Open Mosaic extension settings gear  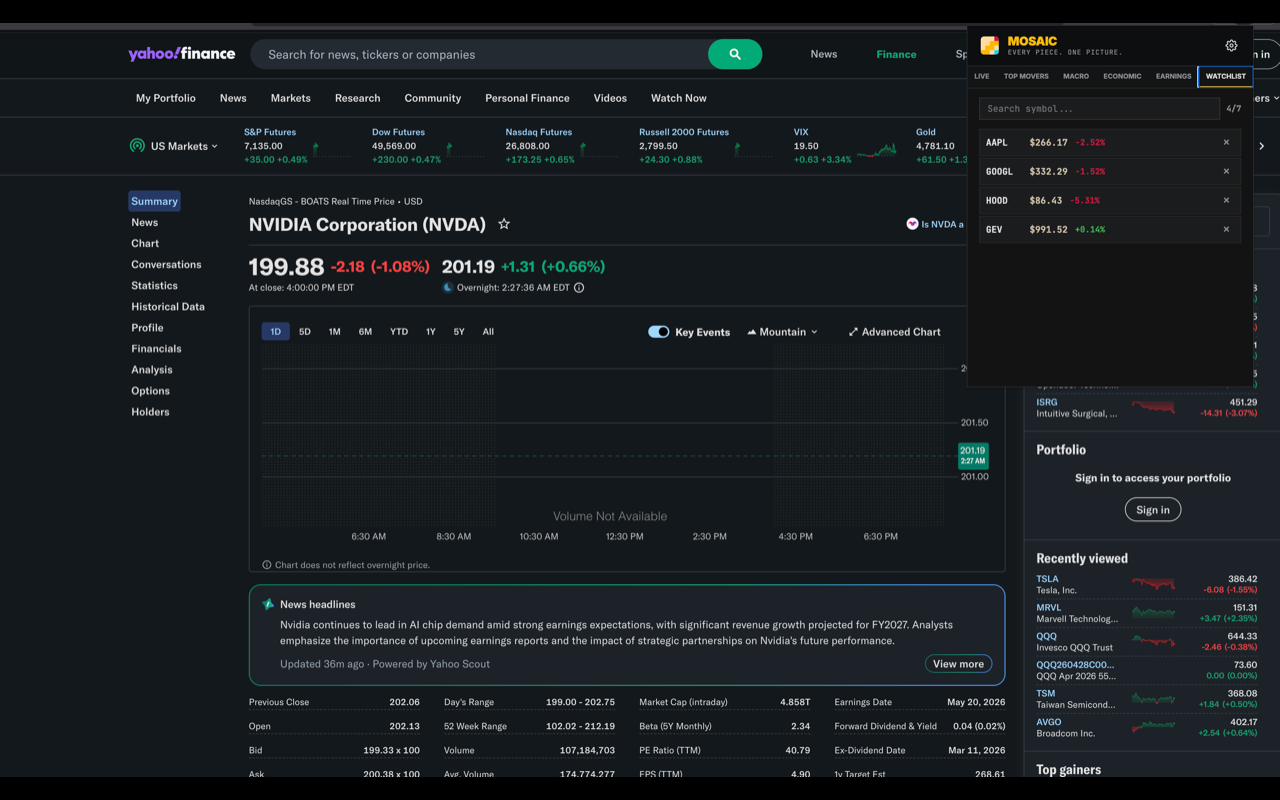1231,45
